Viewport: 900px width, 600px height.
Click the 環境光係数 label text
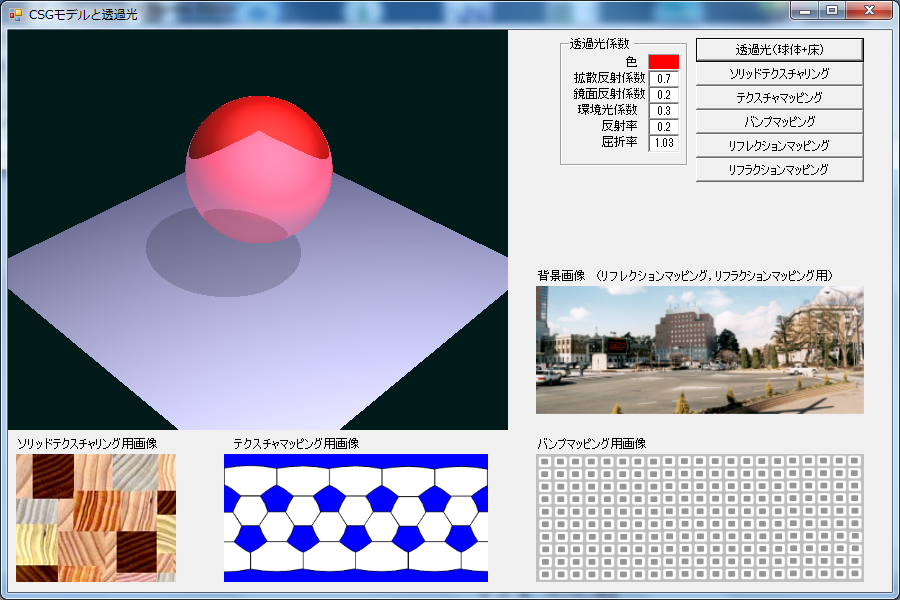pyautogui.click(x=607, y=110)
